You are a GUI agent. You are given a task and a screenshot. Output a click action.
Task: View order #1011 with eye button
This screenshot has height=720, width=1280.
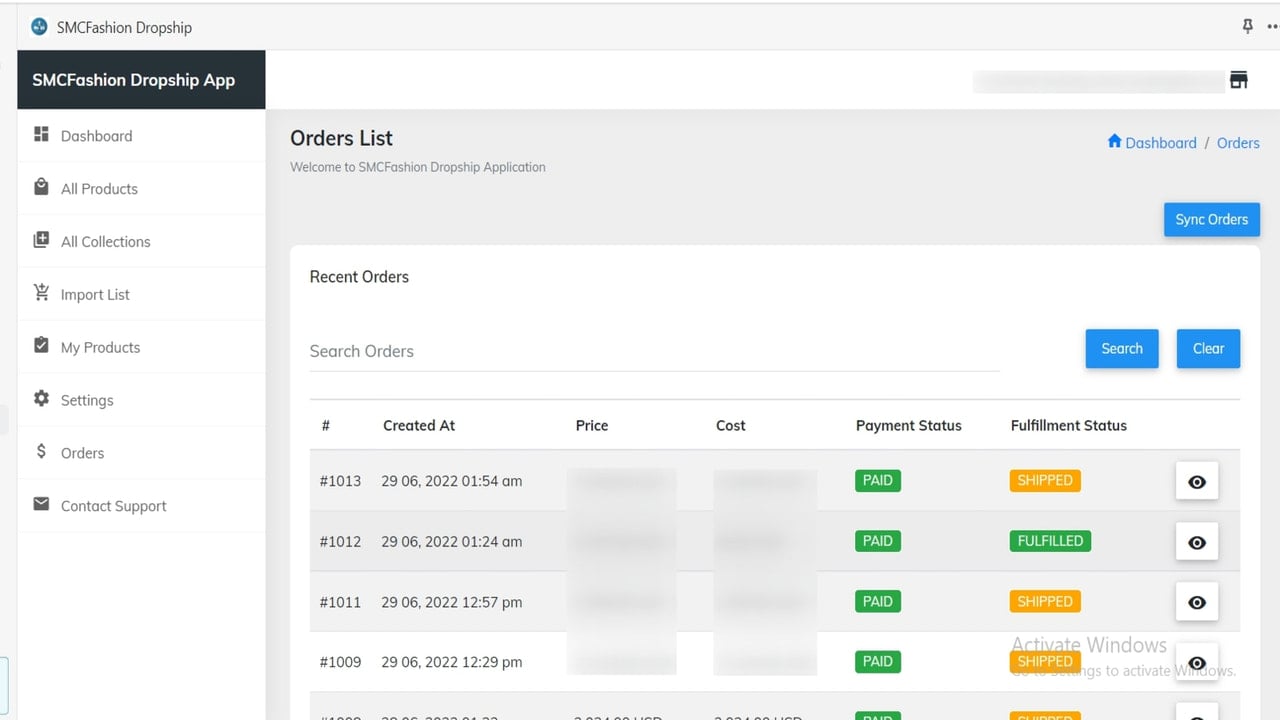point(1197,602)
